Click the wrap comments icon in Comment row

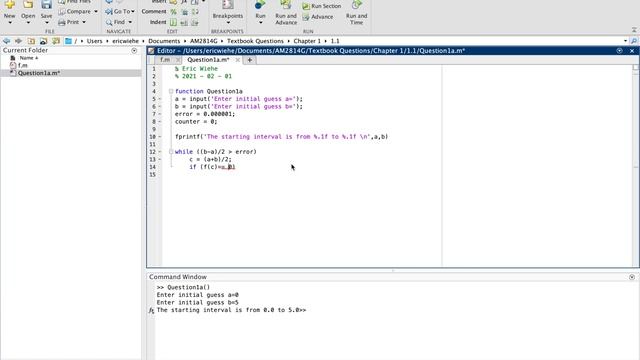(x=195, y=12)
